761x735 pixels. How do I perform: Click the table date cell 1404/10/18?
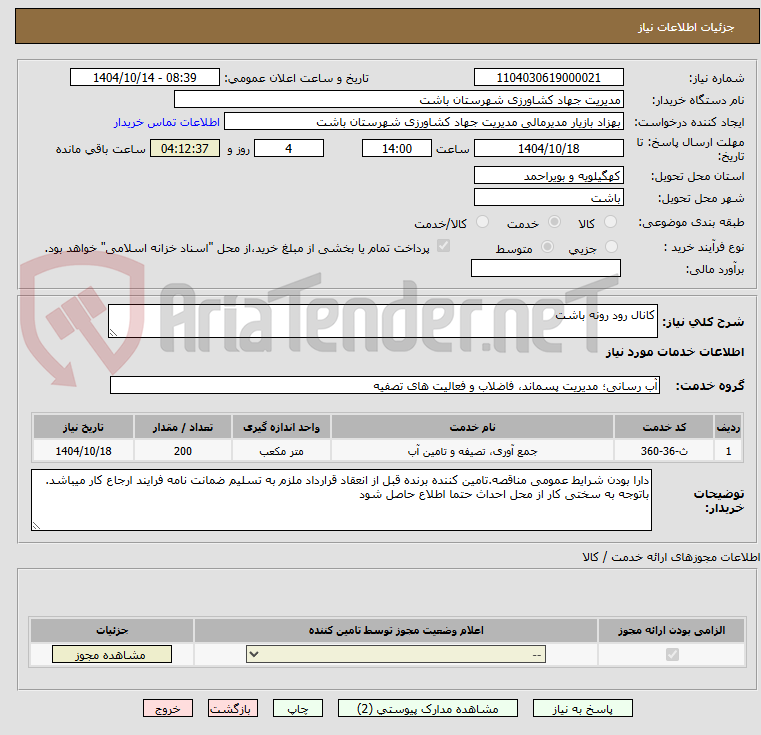point(83,451)
